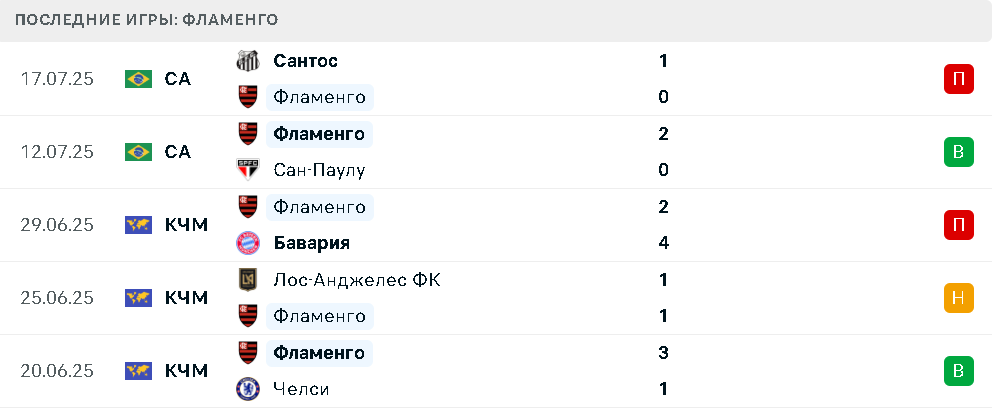Viewport: 994px width, 412px height.
Task: Click the Последние игры: Фламенго header
Action: pos(146,20)
